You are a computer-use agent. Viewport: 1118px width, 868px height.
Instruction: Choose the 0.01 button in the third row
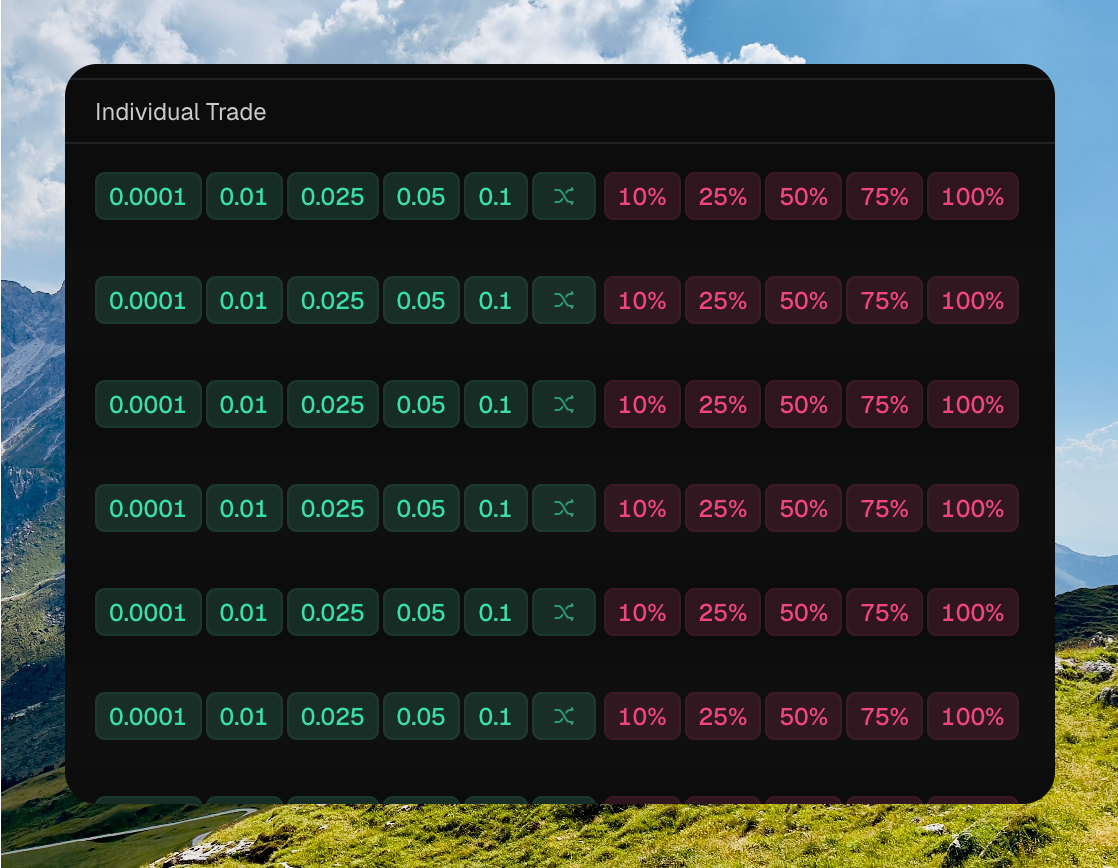click(x=244, y=404)
